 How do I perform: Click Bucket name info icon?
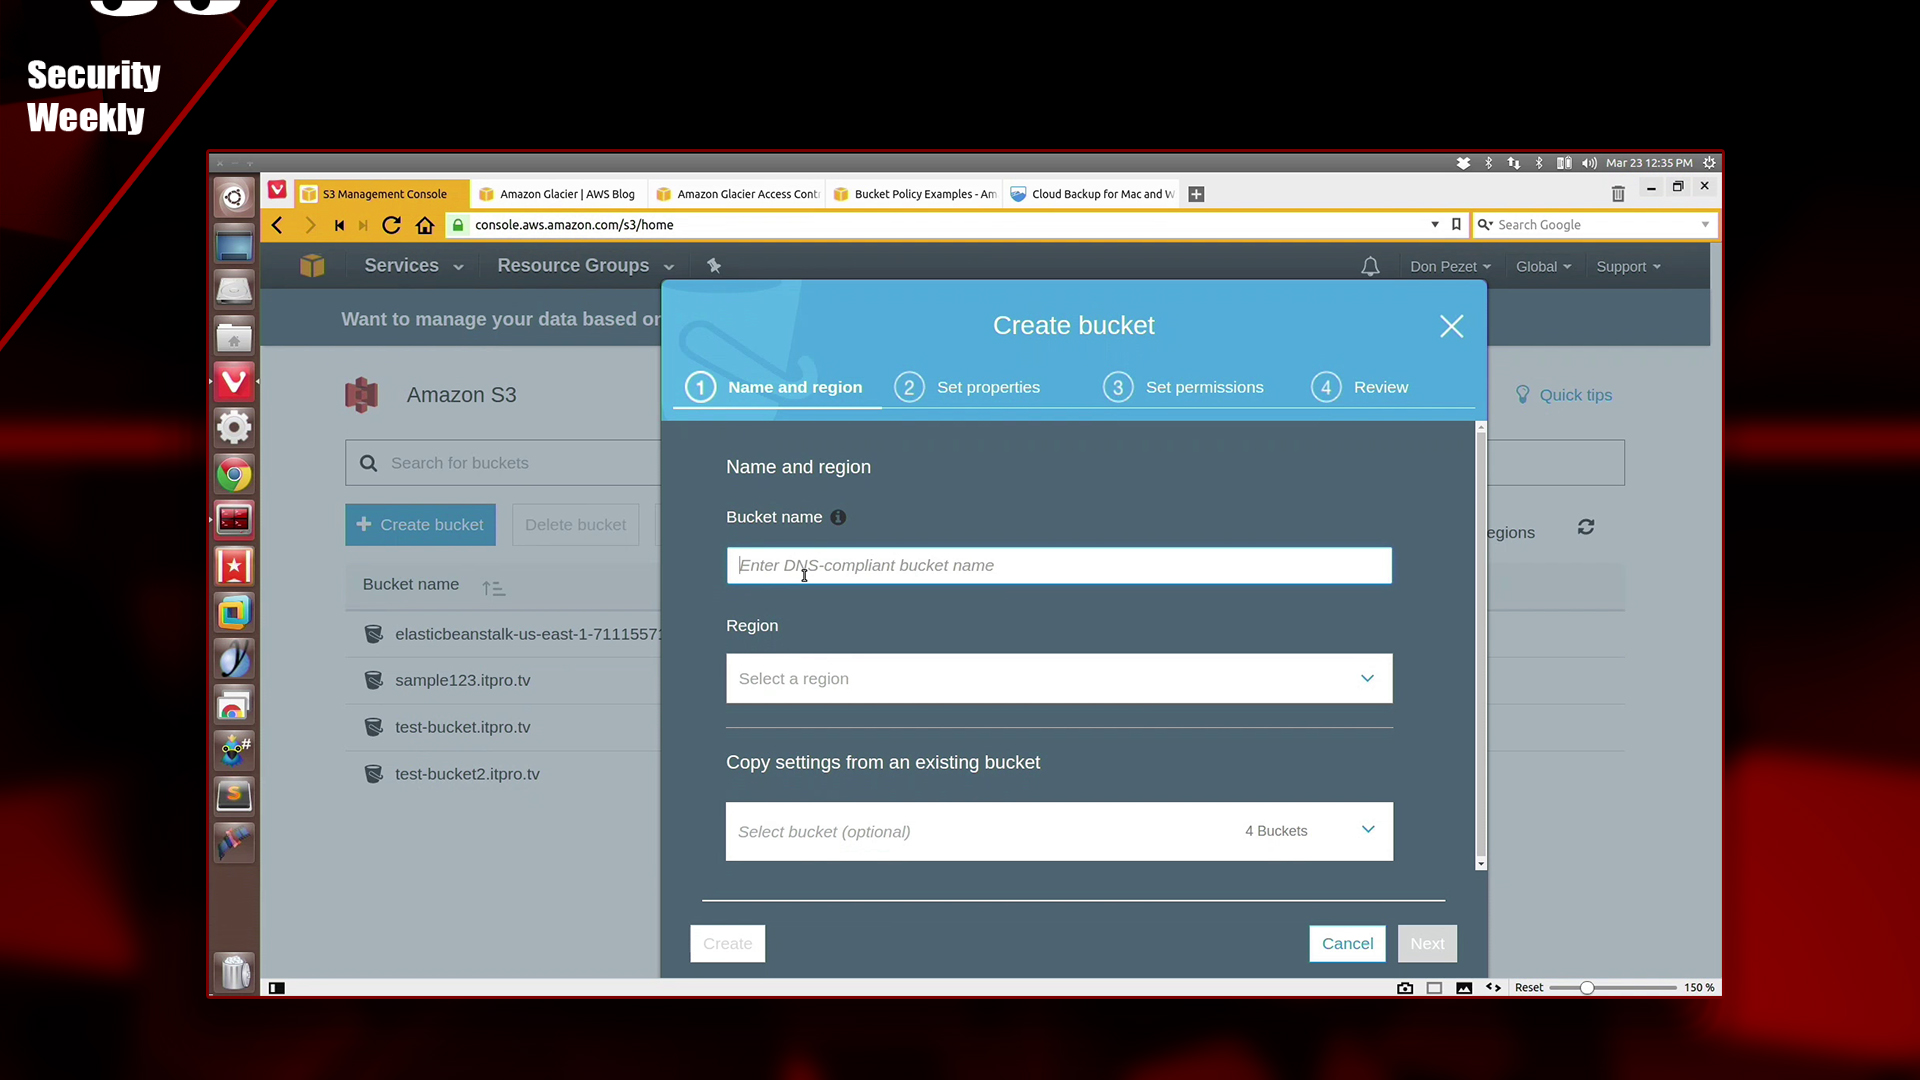click(838, 517)
